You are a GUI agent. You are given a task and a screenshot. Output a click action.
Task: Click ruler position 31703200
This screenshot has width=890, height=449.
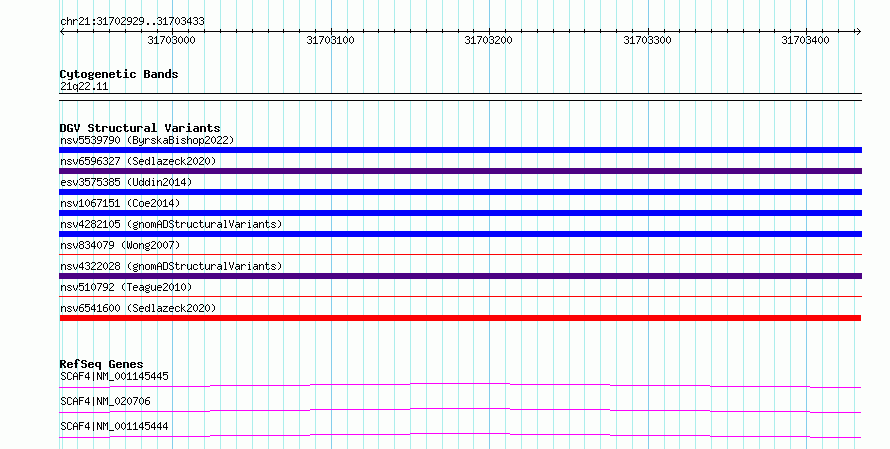[x=489, y=40]
